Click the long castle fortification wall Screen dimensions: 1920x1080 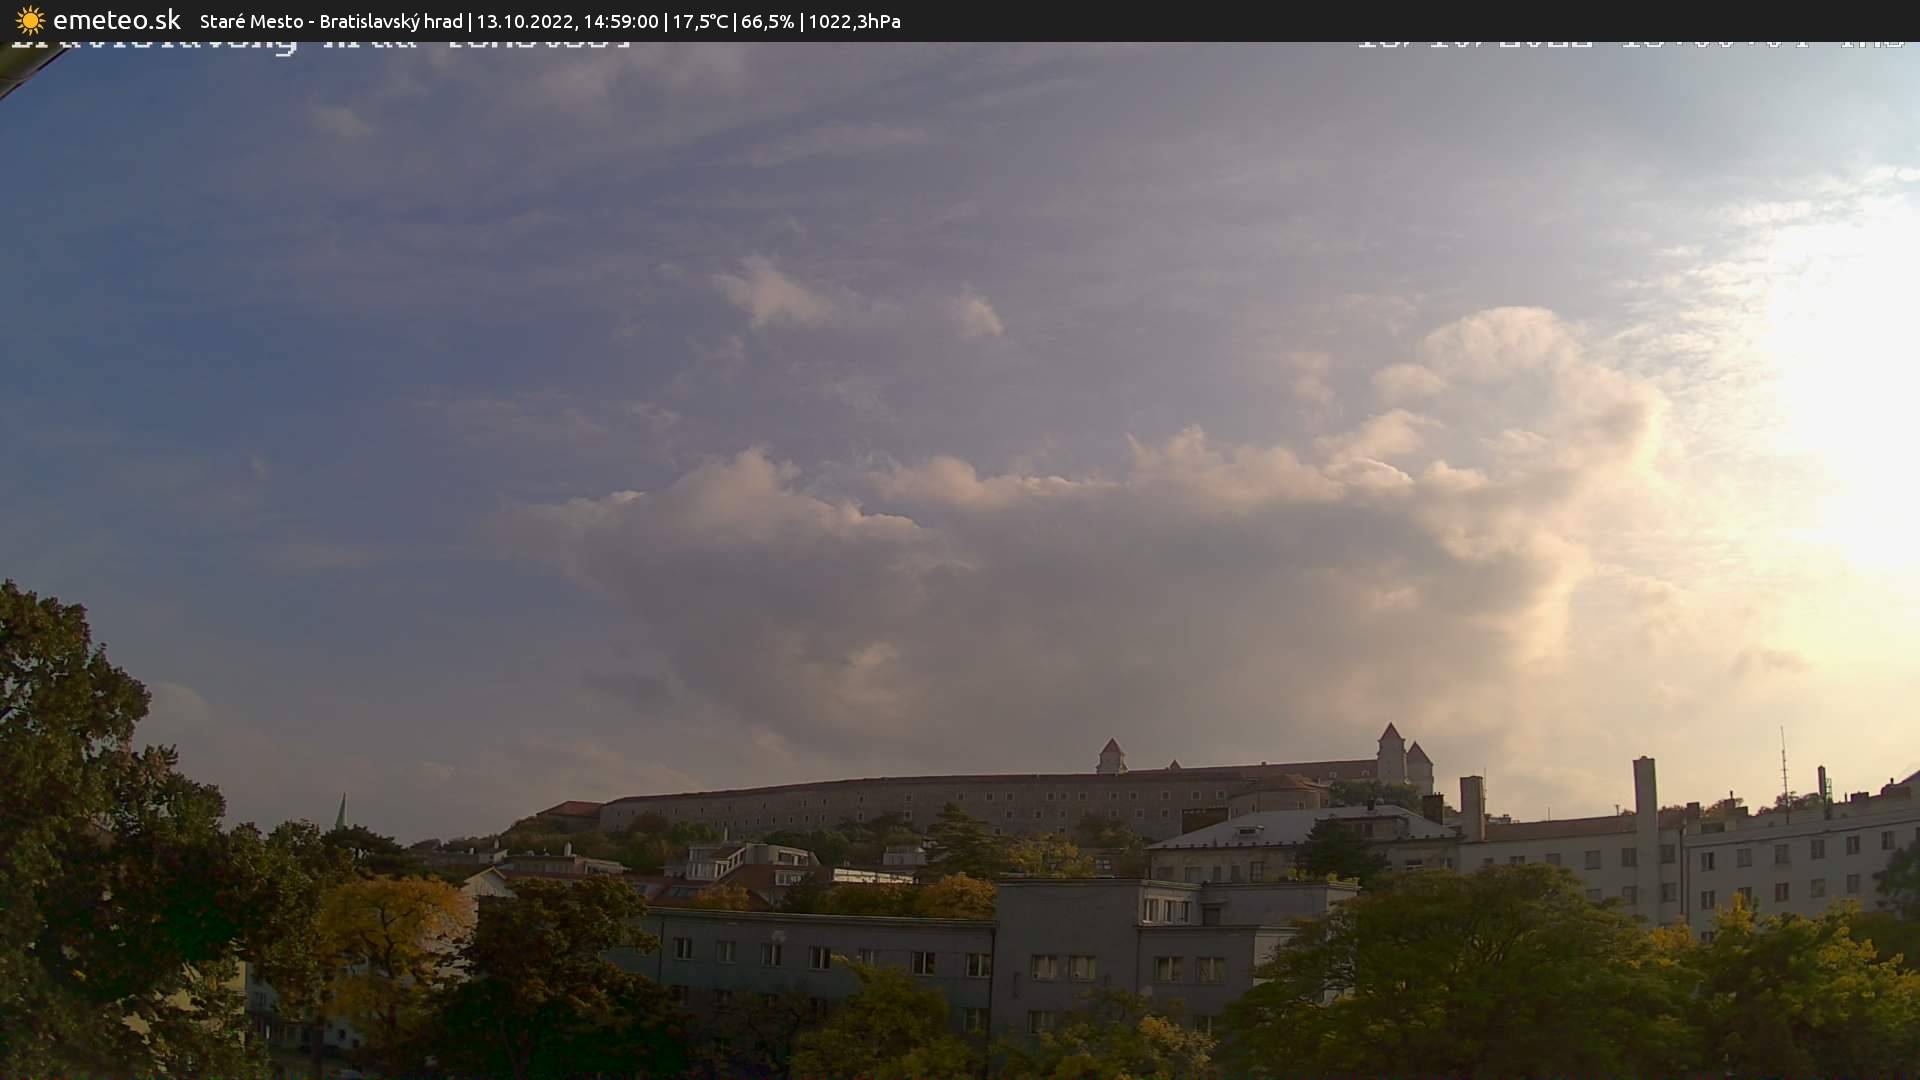(x=900, y=803)
